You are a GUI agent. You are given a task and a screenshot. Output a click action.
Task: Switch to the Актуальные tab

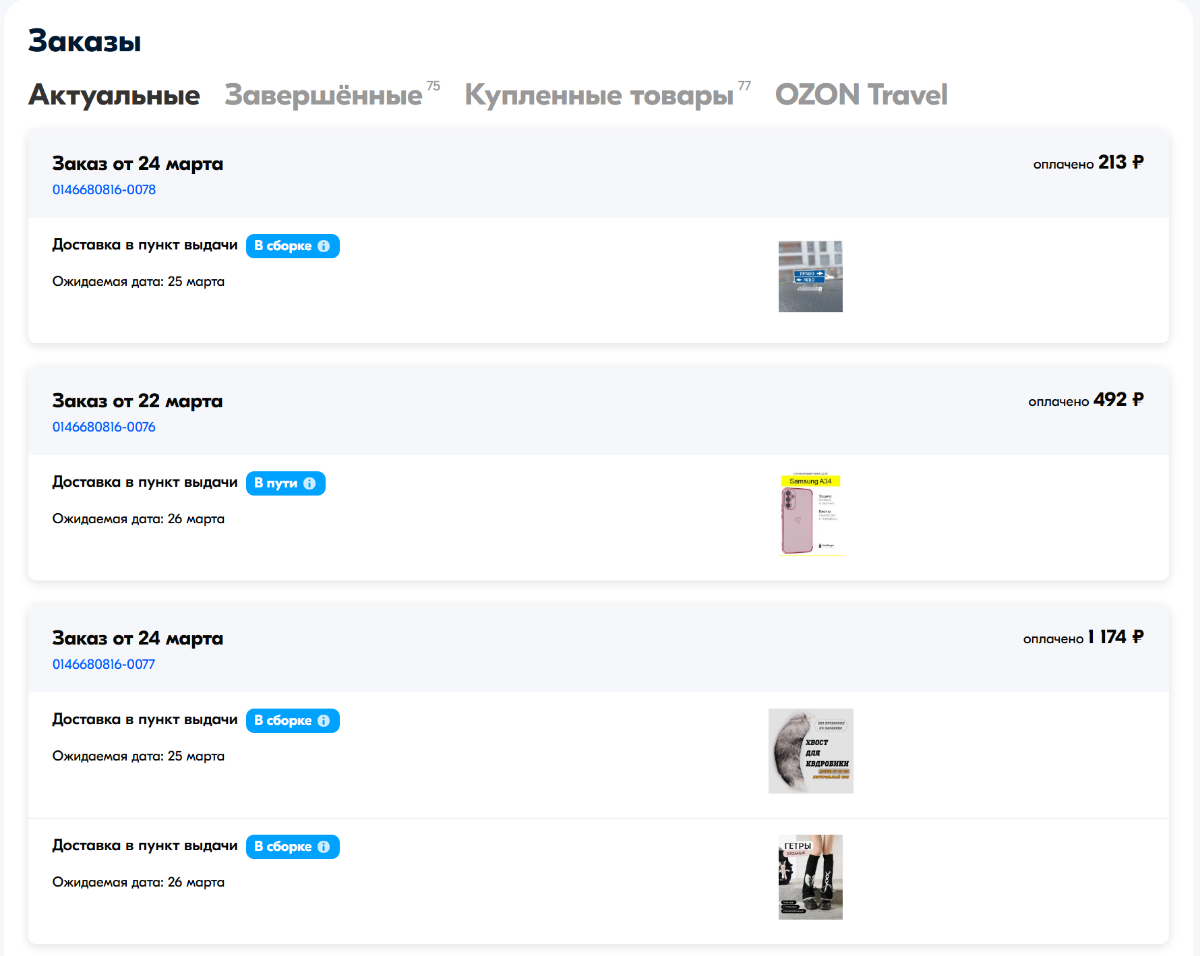point(114,96)
